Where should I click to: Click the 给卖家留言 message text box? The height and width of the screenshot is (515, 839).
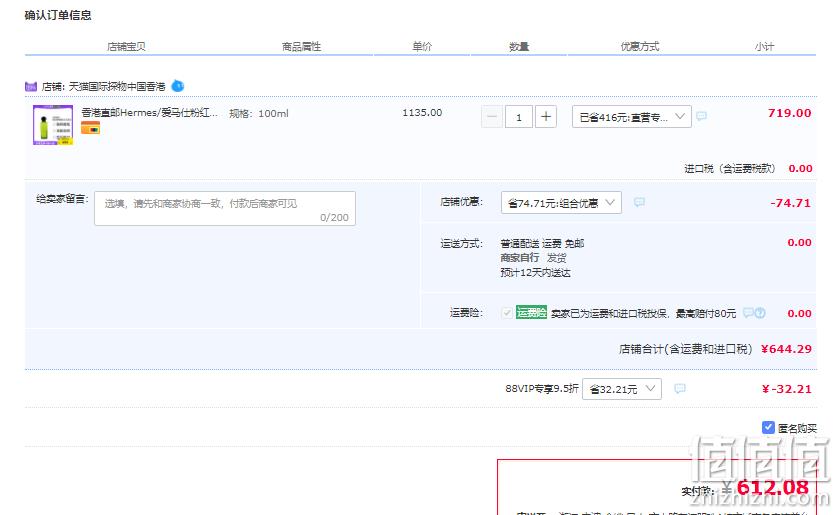225,208
